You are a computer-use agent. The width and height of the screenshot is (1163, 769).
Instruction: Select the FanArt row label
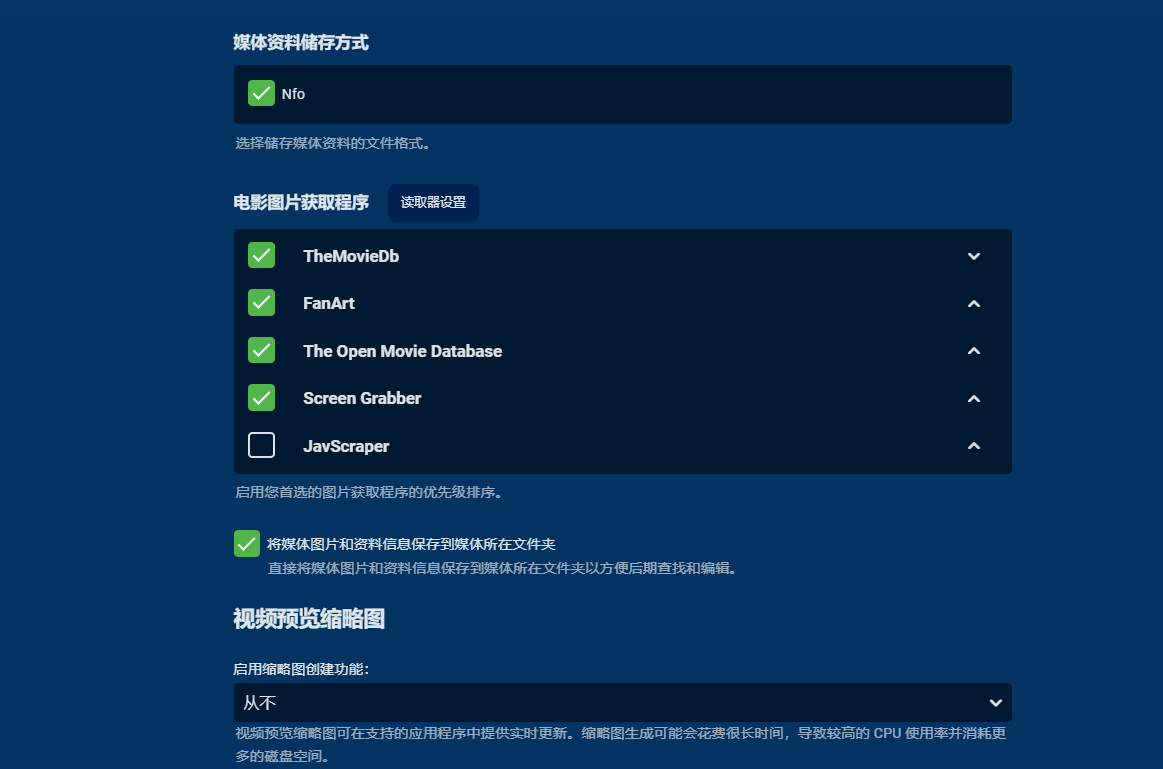(x=329, y=303)
